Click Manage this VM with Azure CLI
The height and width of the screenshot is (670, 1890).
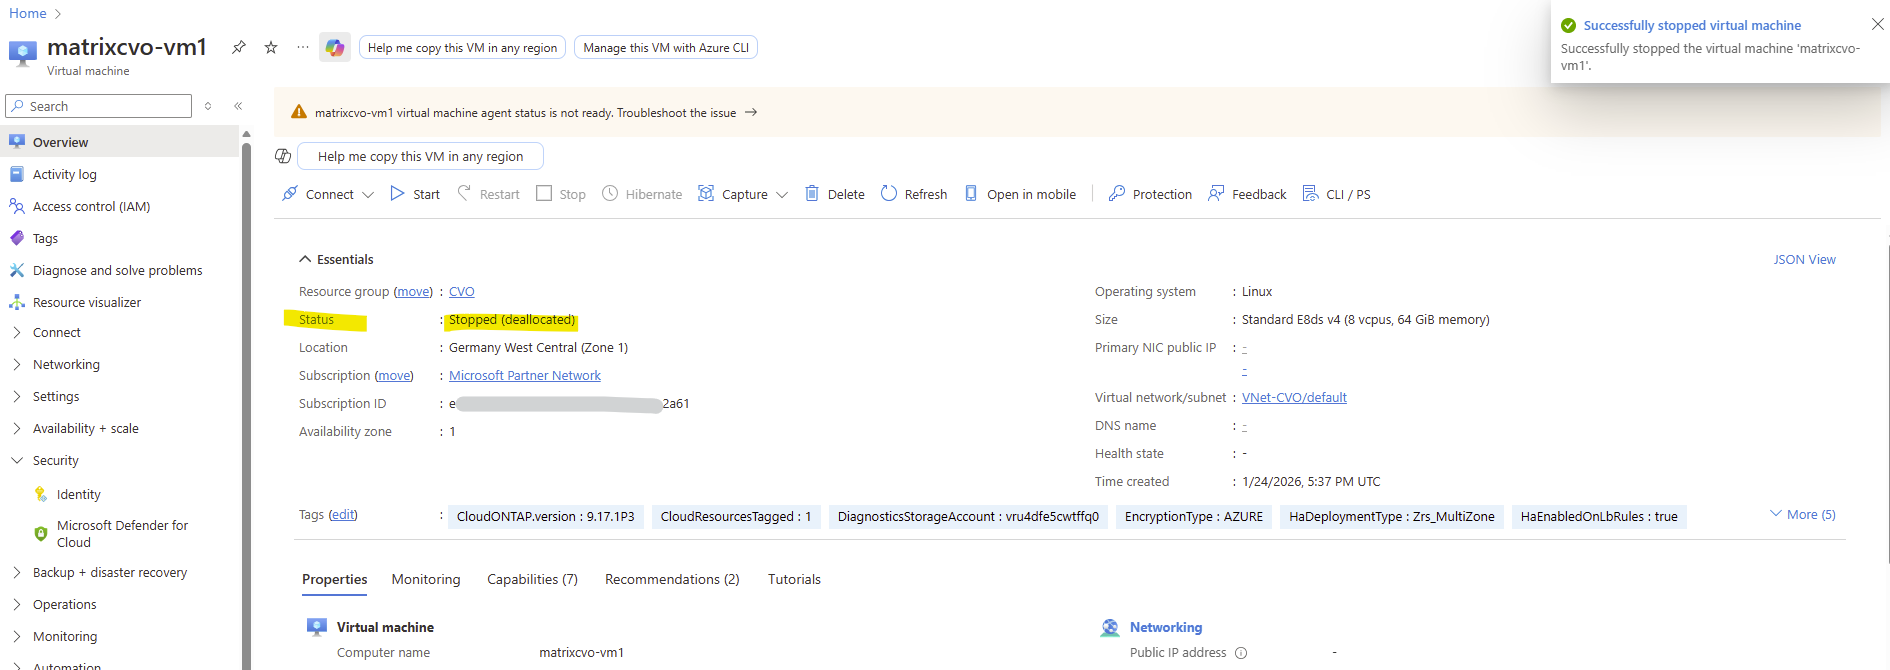click(666, 47)
